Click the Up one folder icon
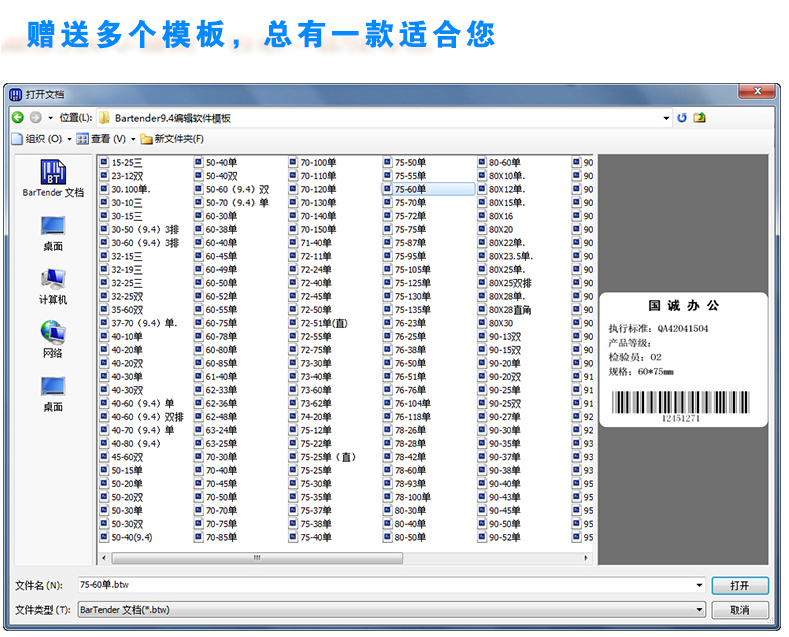Viewport: 789px width, 637px height. (x=699, y=117)
